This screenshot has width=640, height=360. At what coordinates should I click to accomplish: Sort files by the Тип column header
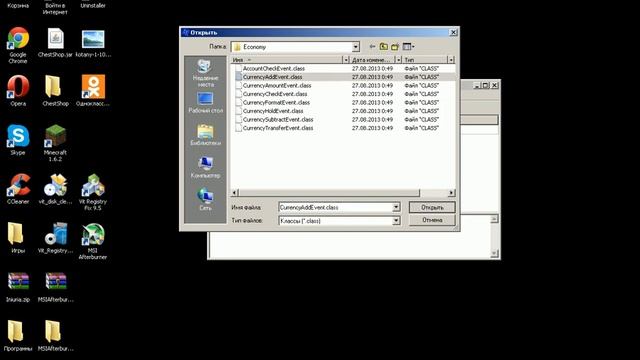coord(424,60)
